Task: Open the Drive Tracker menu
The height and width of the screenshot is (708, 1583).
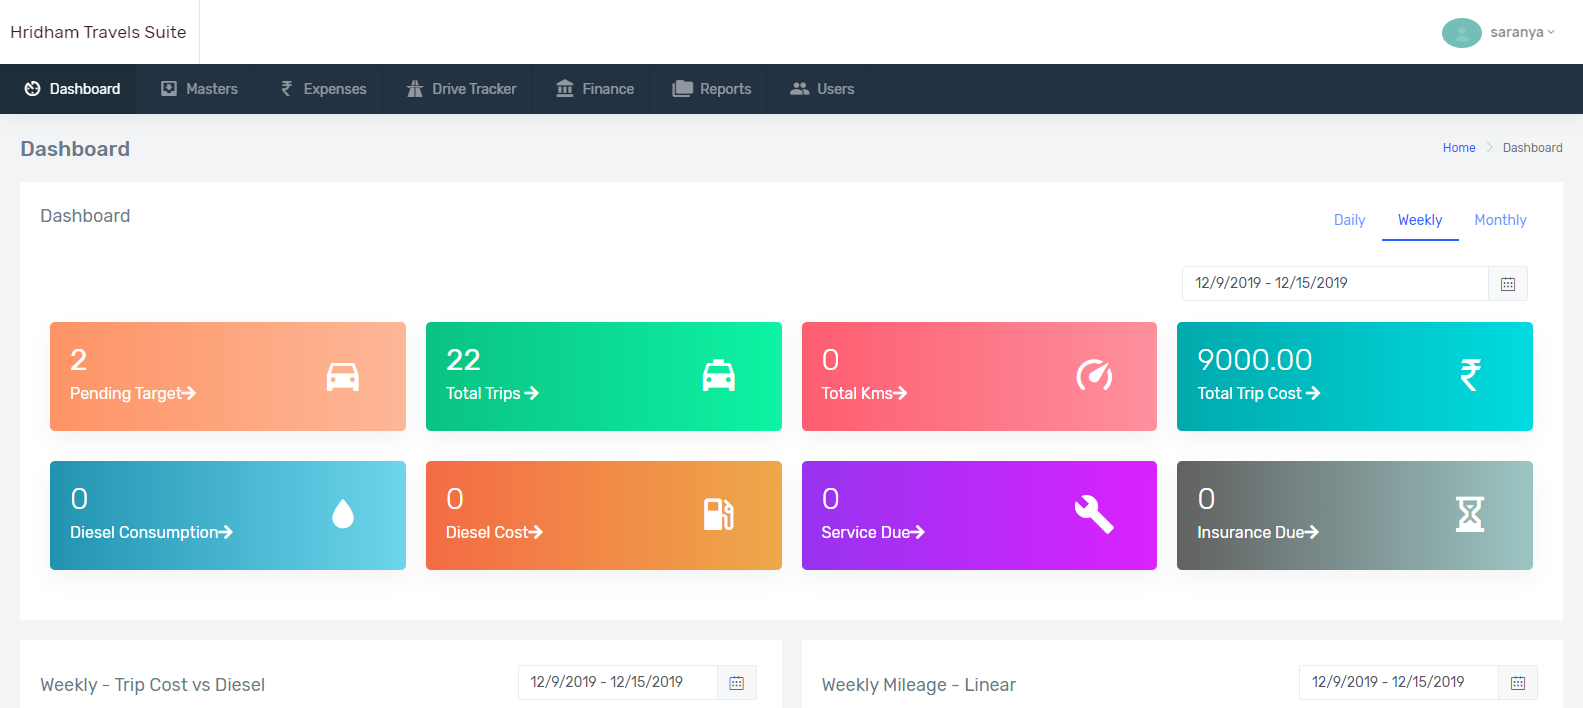Action: (461, 89)
